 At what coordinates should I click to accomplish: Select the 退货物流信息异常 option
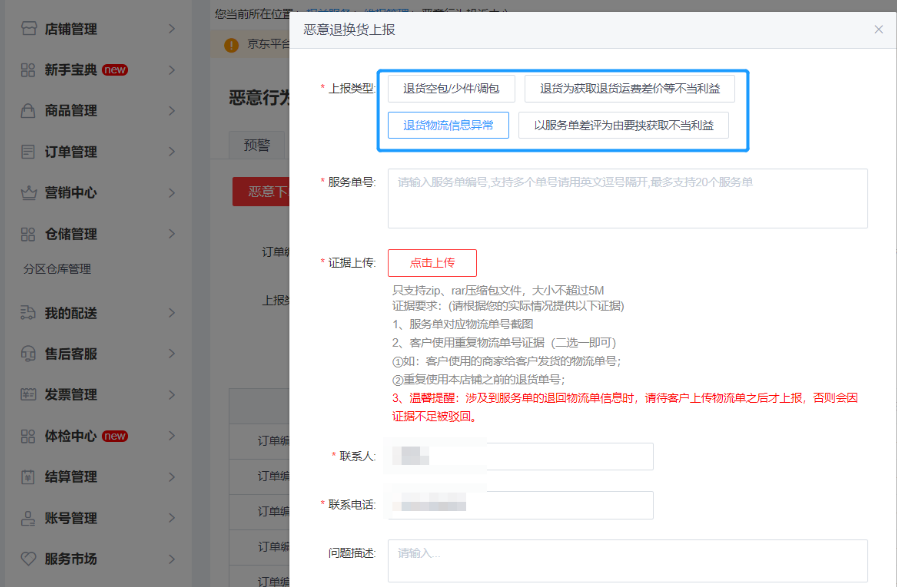[452, 125]
